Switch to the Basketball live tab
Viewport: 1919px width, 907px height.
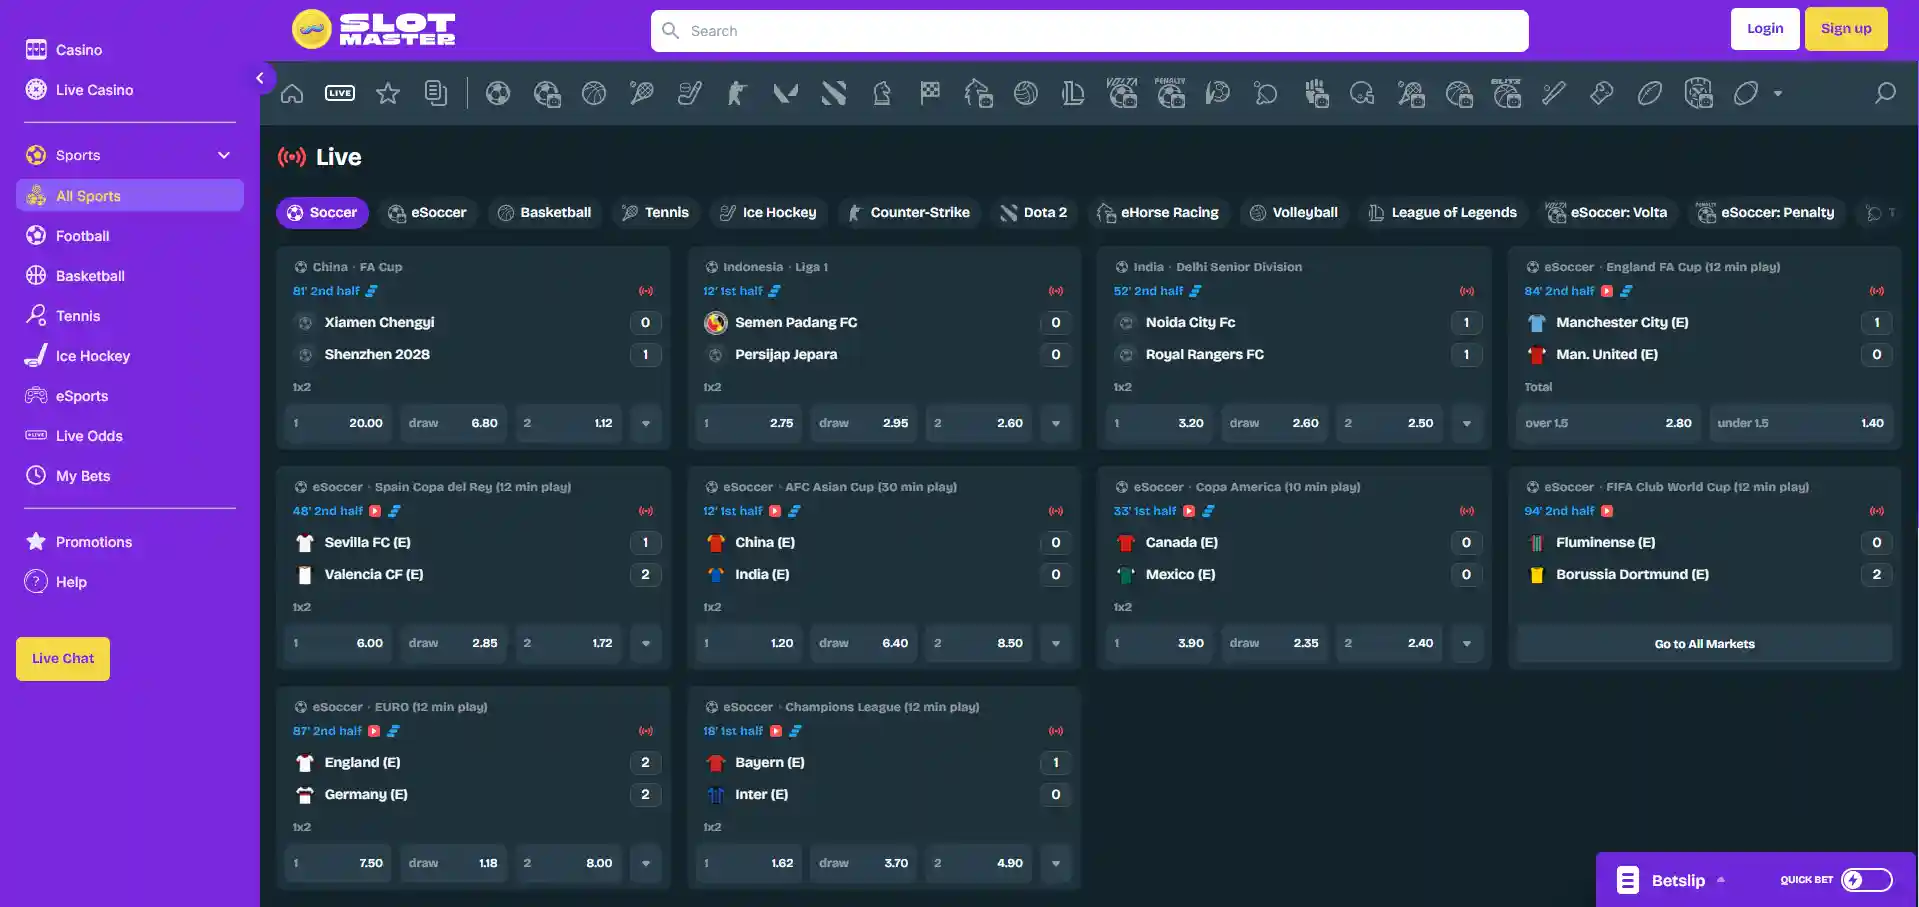pos(545,213)
